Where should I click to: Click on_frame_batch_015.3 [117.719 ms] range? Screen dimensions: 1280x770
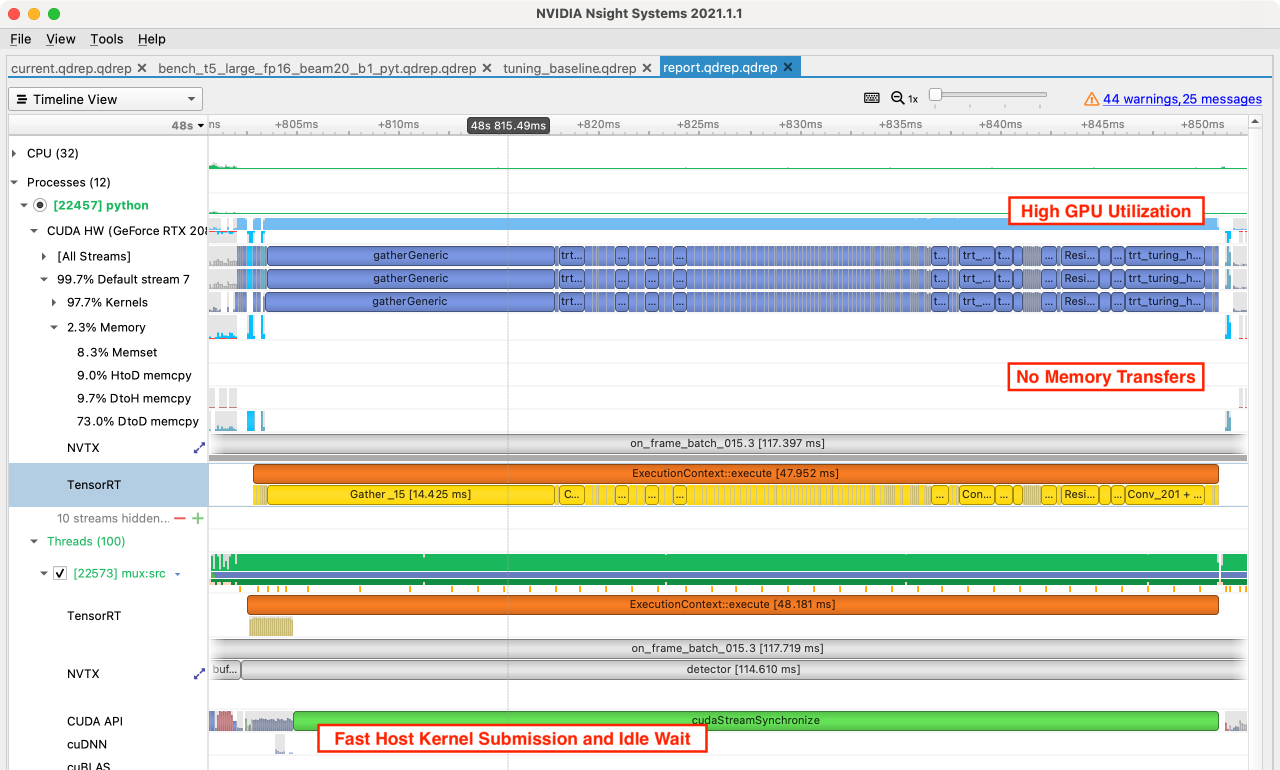coord(727,648)
